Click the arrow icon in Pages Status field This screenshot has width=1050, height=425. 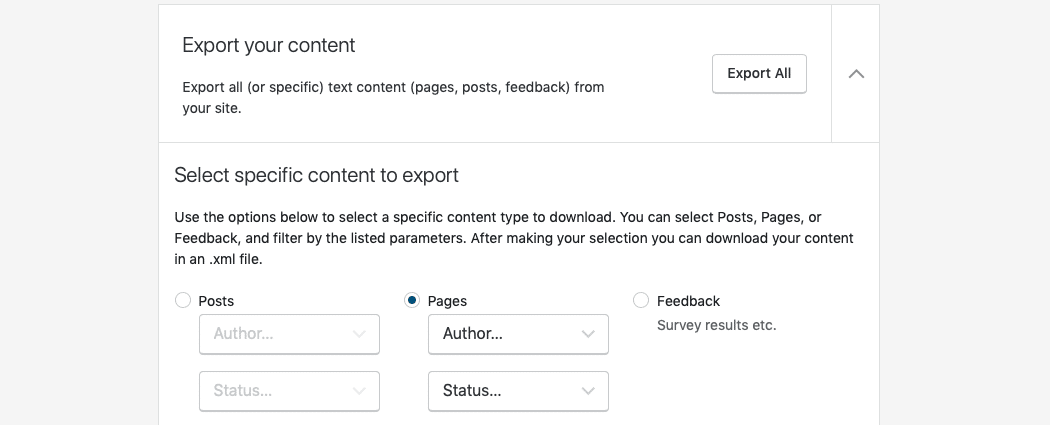[588, 392]
